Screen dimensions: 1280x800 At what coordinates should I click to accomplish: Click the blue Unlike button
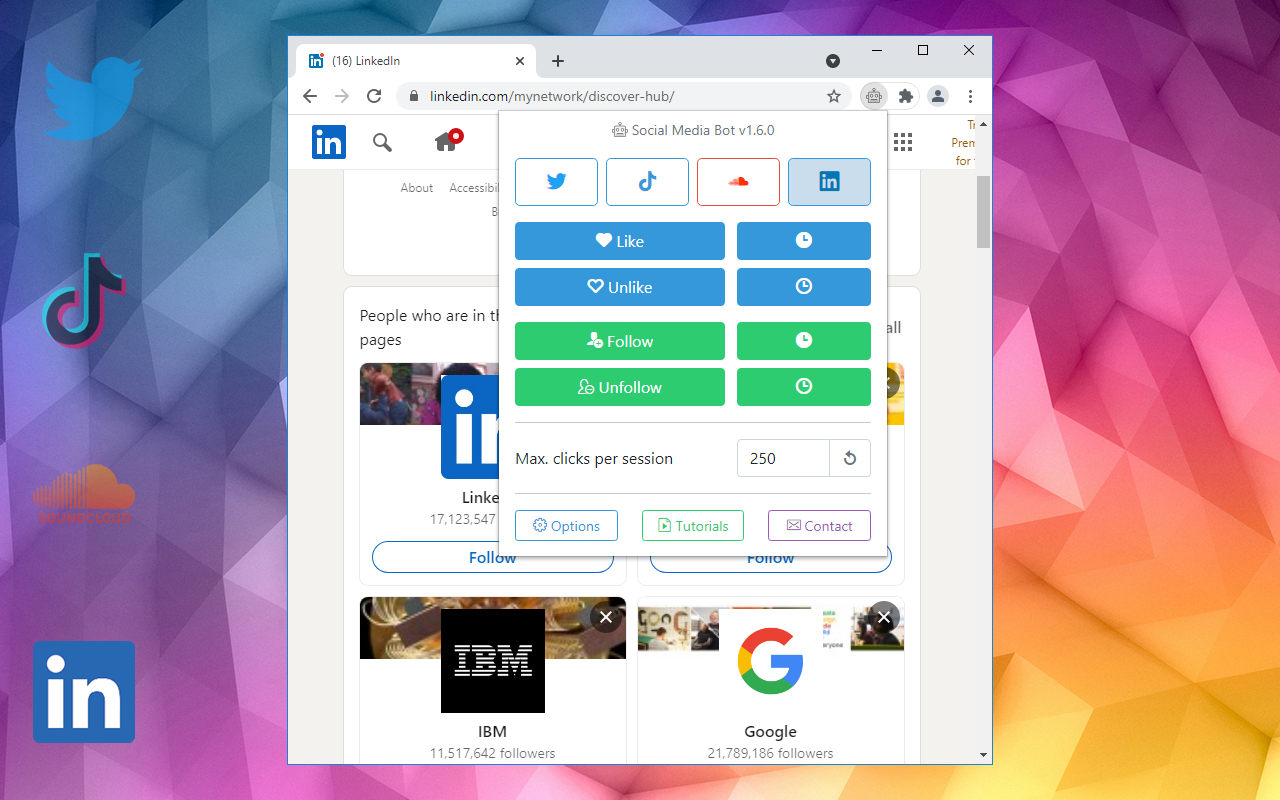[619, 287]
